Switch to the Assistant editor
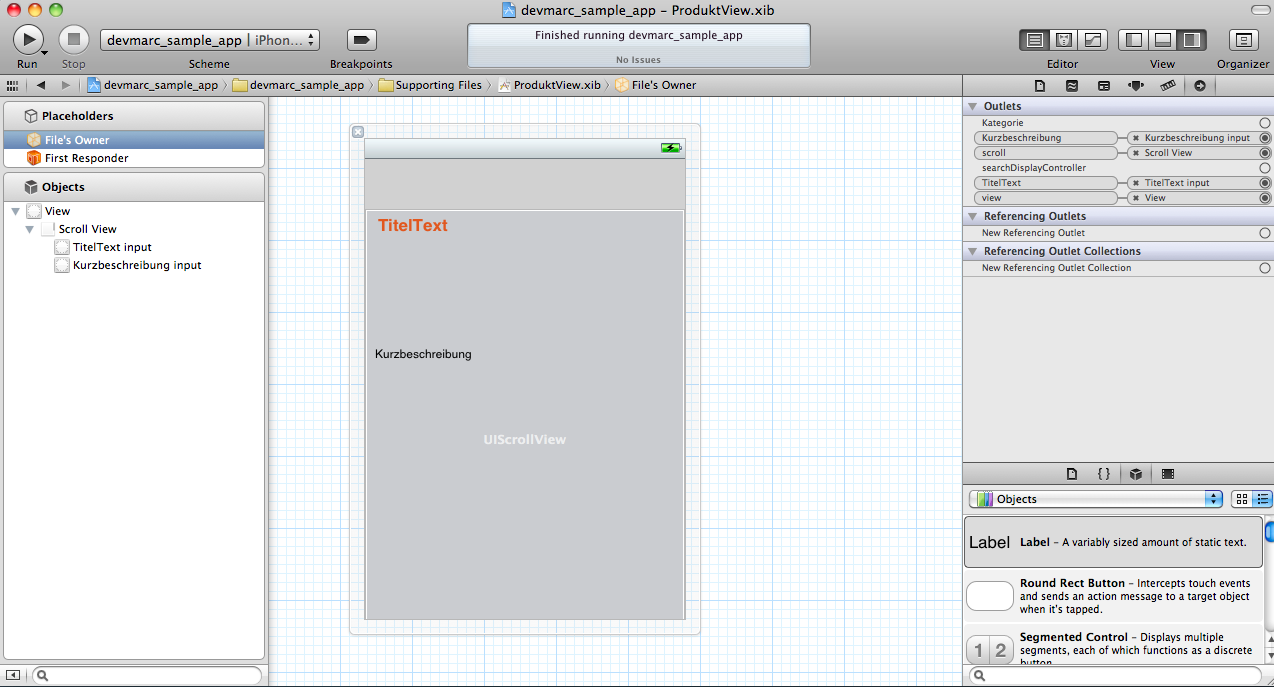This screenshot has height=687, width=1274. 1064,40
